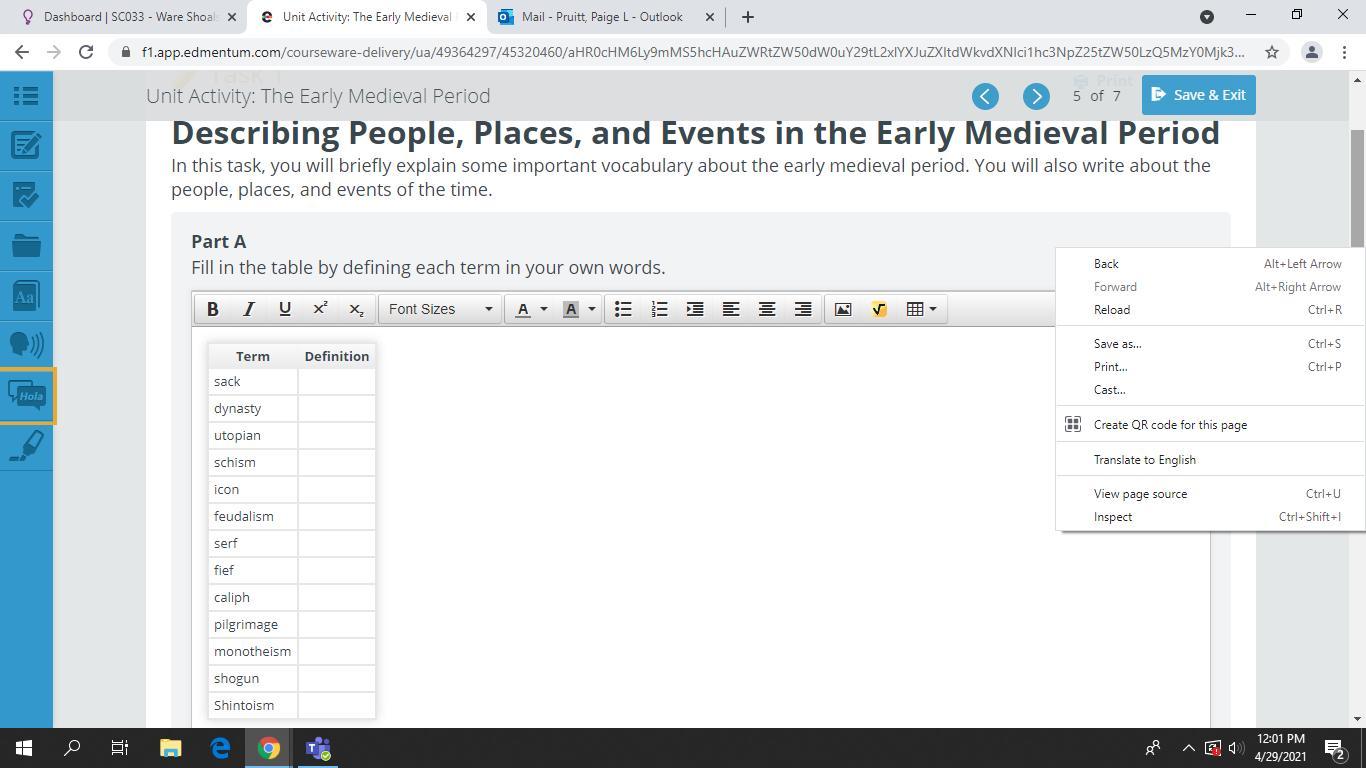Choose Inspect from the context menu
The width and height of the screenshot is (1366, 768).
(x=1211, y=517)
